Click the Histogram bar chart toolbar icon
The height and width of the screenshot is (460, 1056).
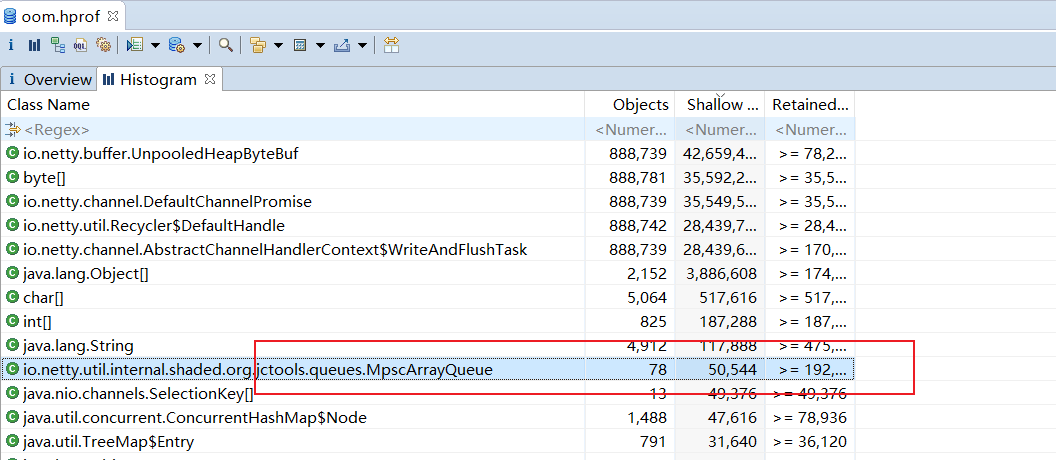click(34, 45)
